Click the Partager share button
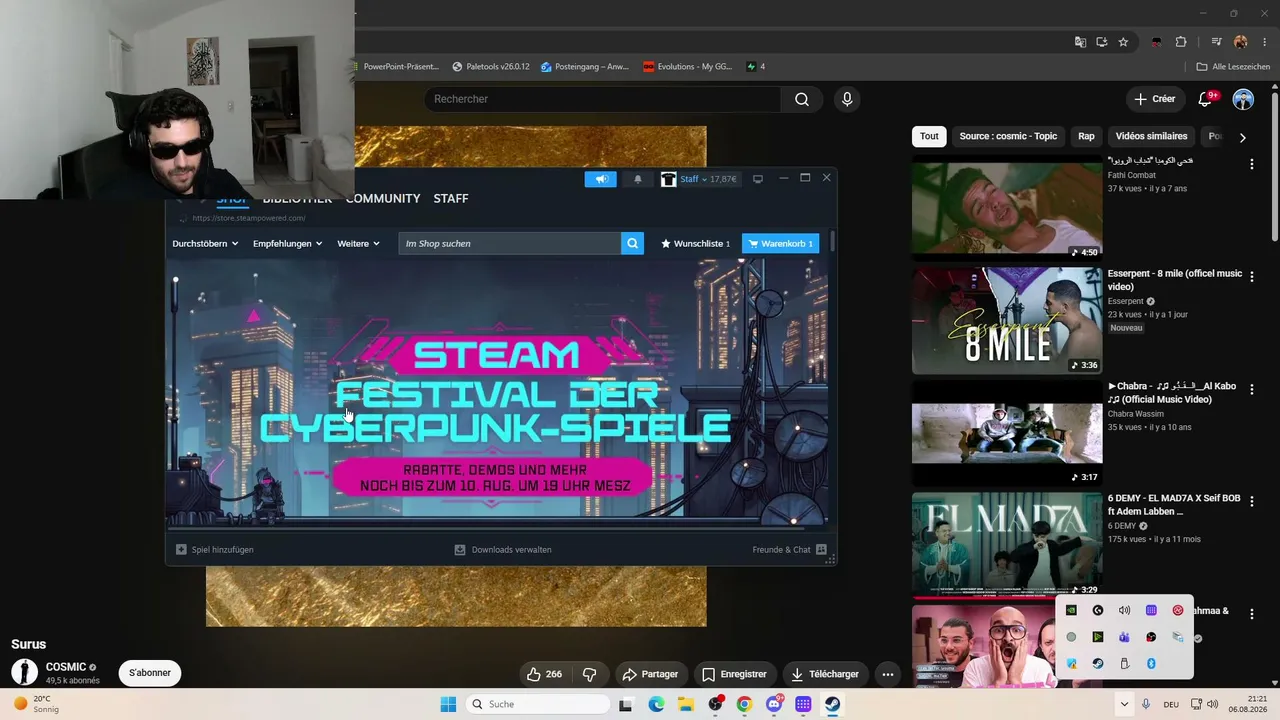The image size is (1280, 720). (650, 674)
